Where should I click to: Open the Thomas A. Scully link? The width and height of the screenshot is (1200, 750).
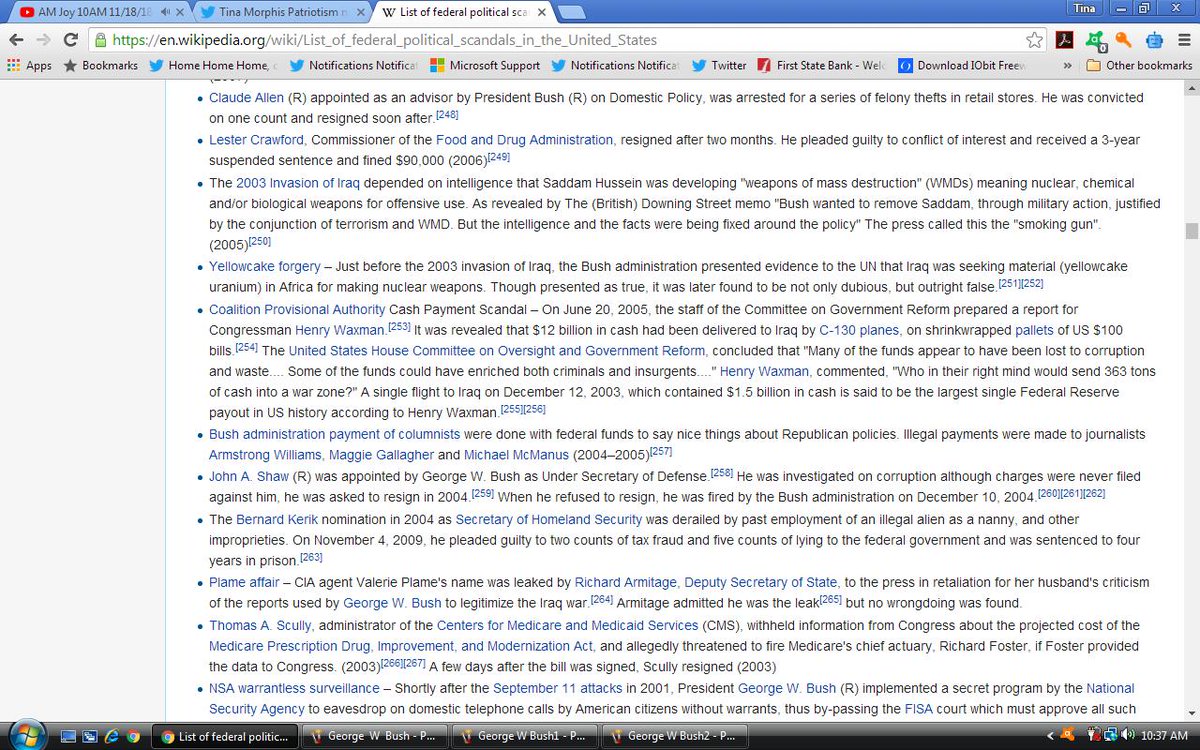[260, 626]
